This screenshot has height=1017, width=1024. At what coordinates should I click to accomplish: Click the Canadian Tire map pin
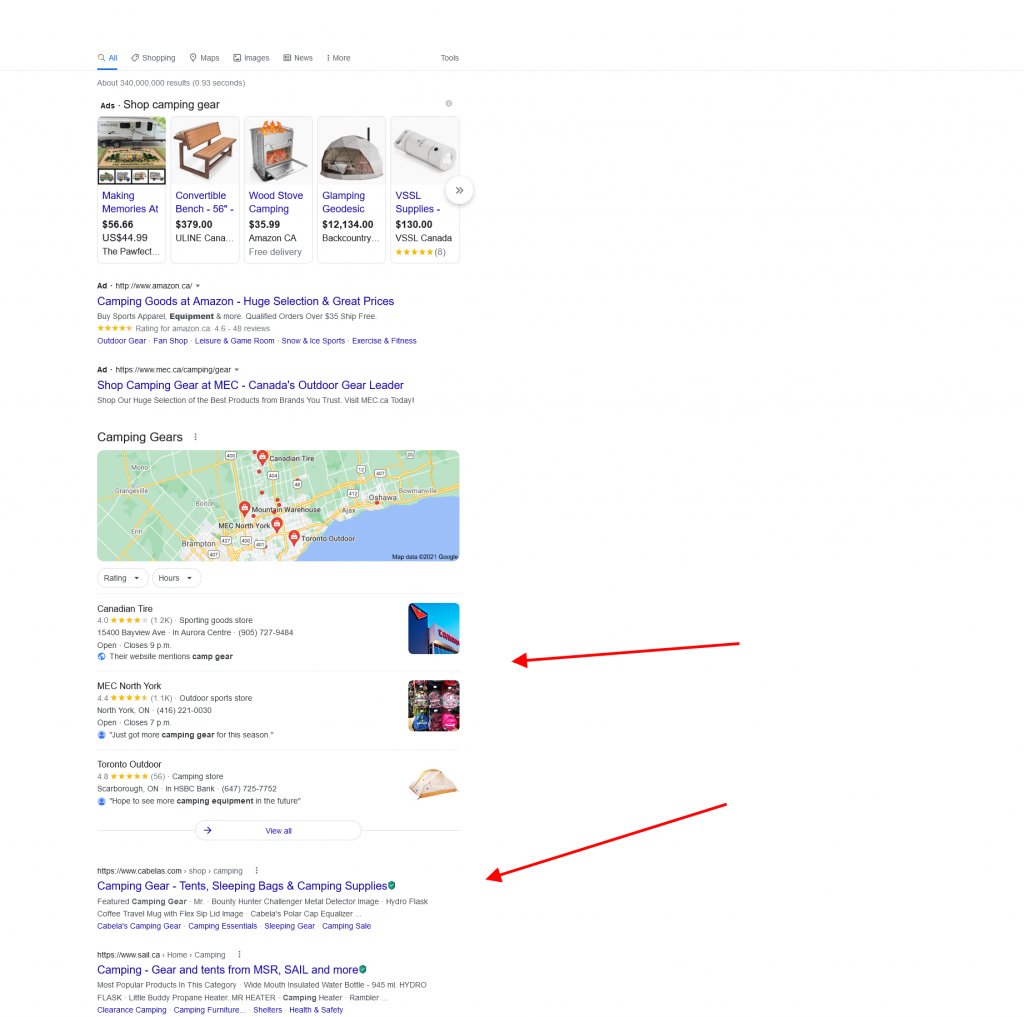[x=262, y=457]
